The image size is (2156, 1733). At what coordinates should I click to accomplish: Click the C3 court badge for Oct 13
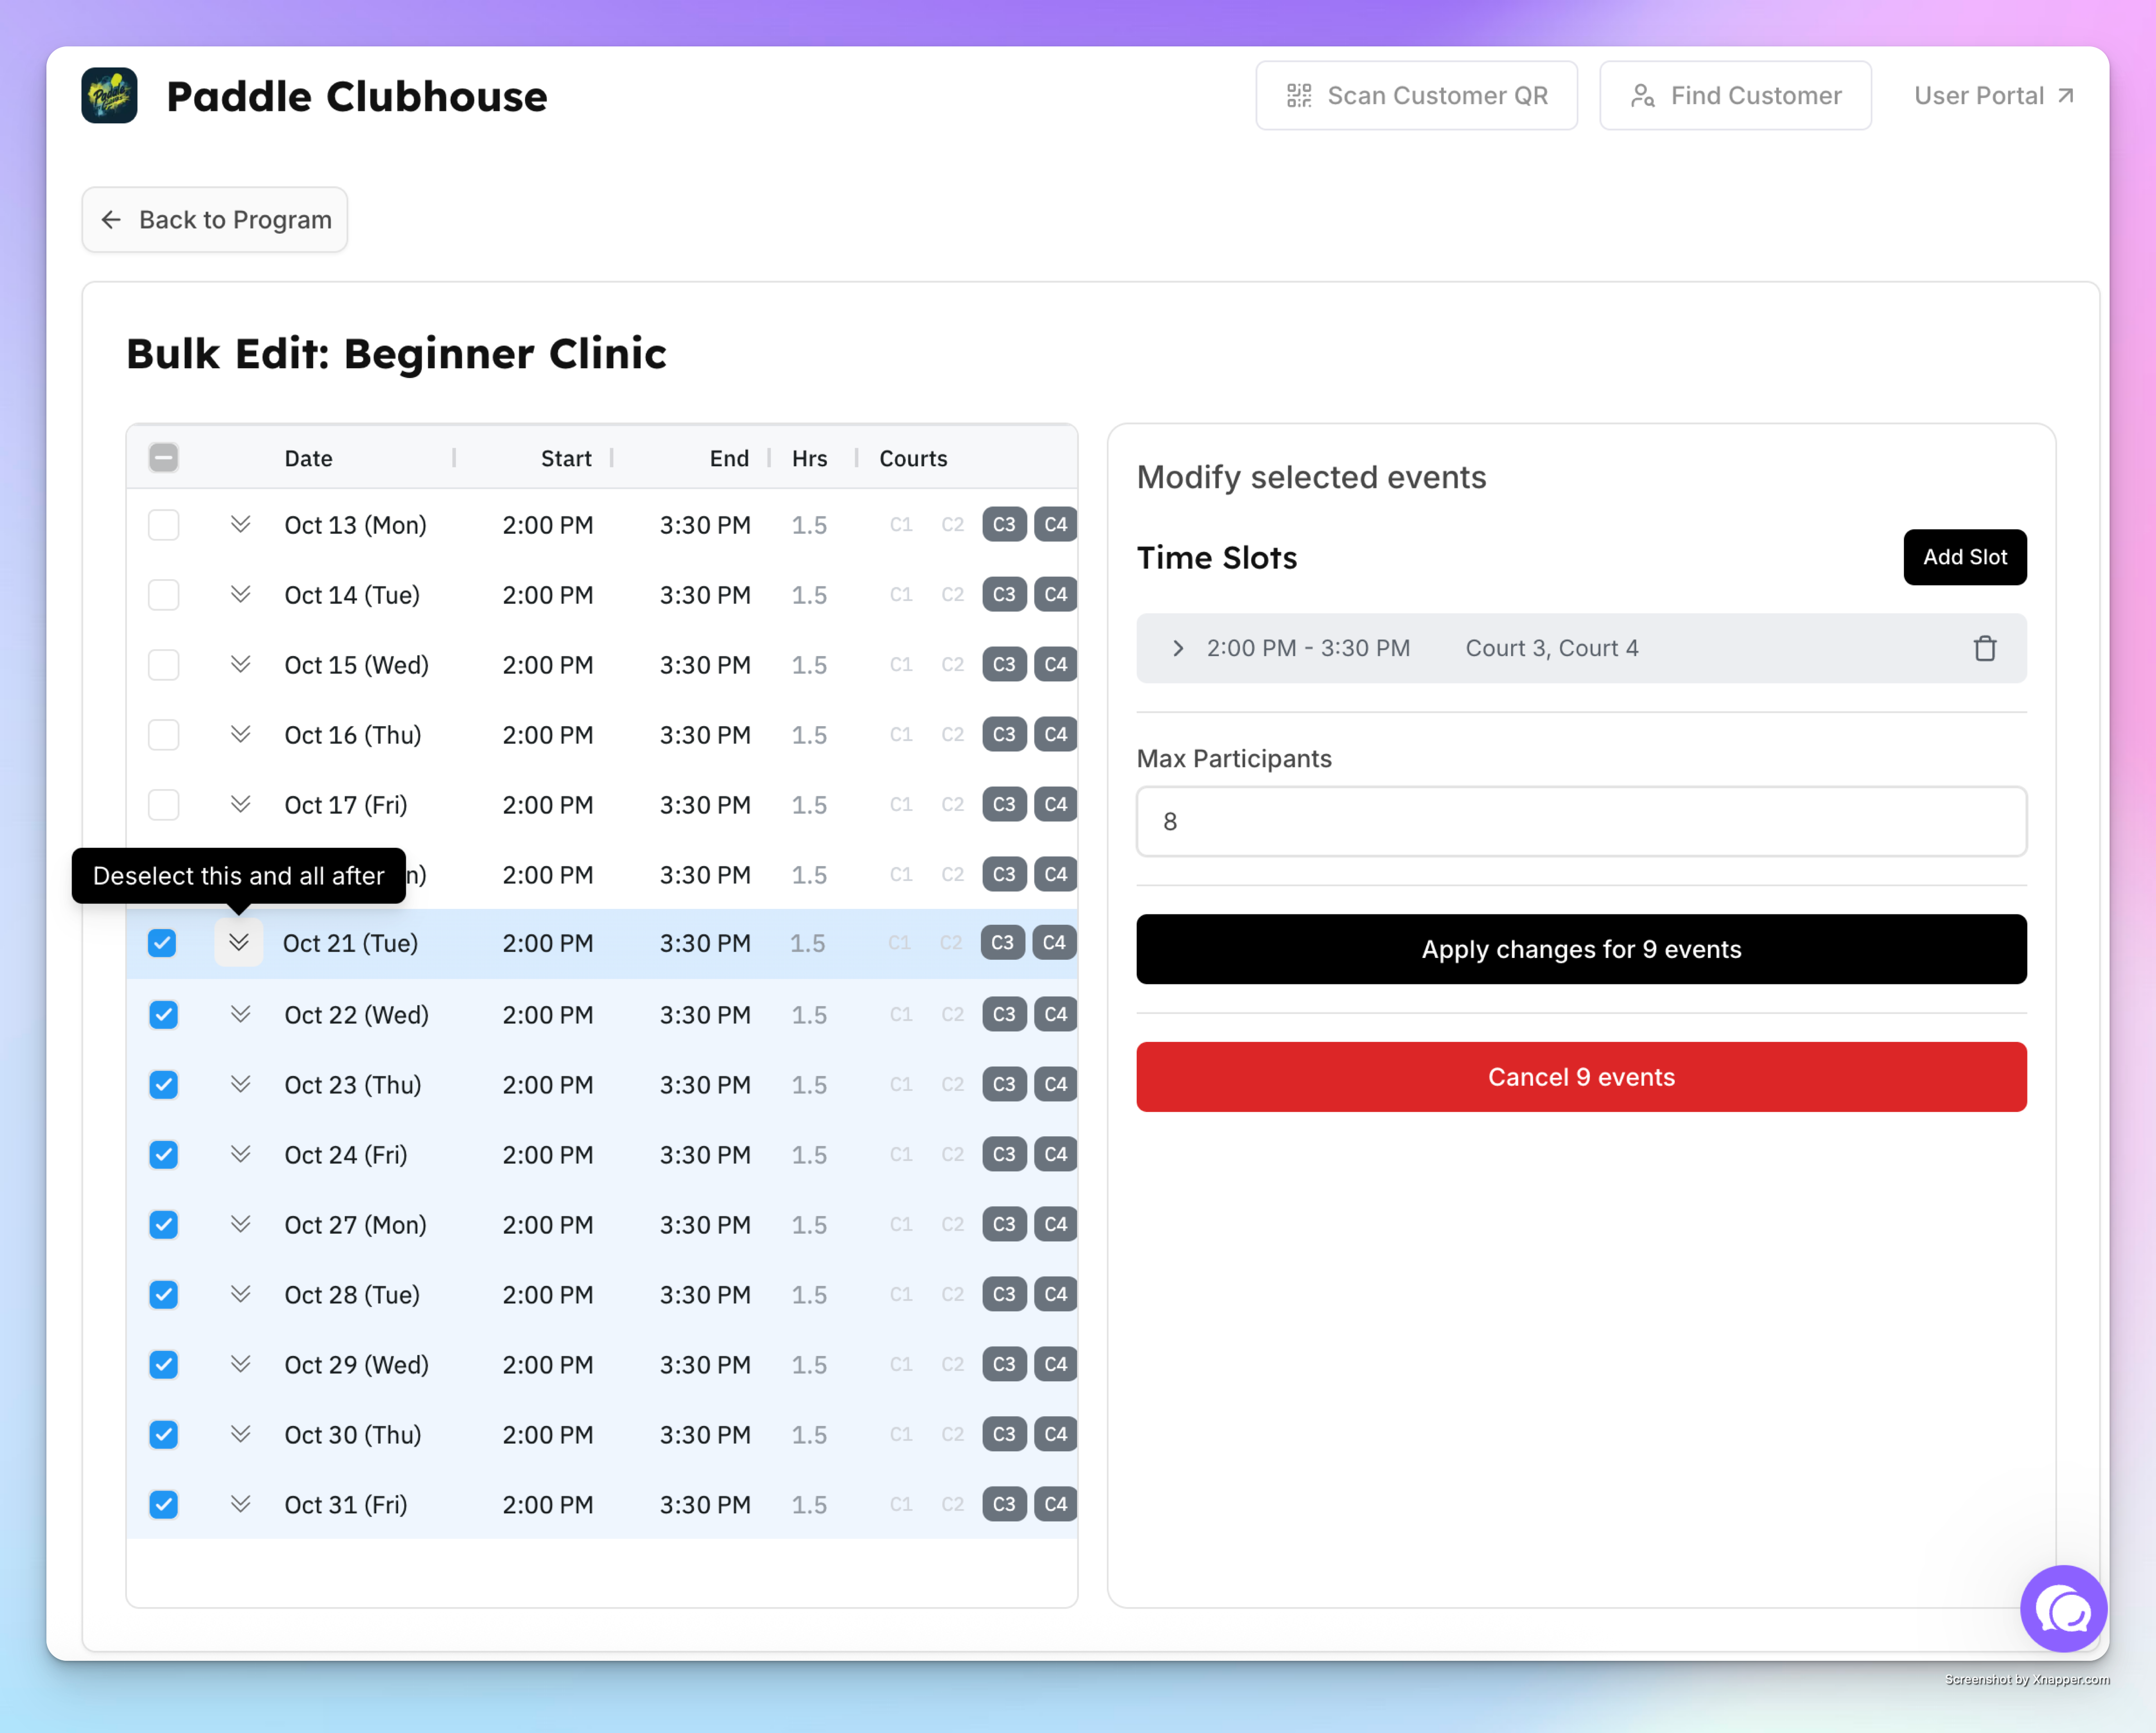1004,525
